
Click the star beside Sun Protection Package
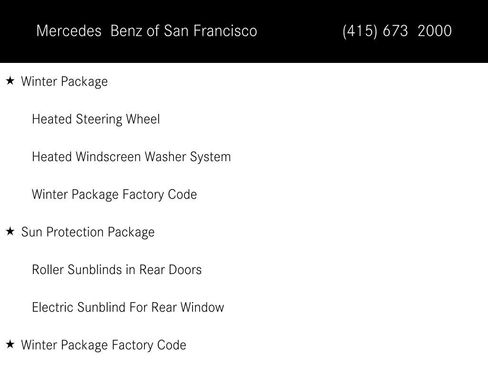(x=10, y=231)
